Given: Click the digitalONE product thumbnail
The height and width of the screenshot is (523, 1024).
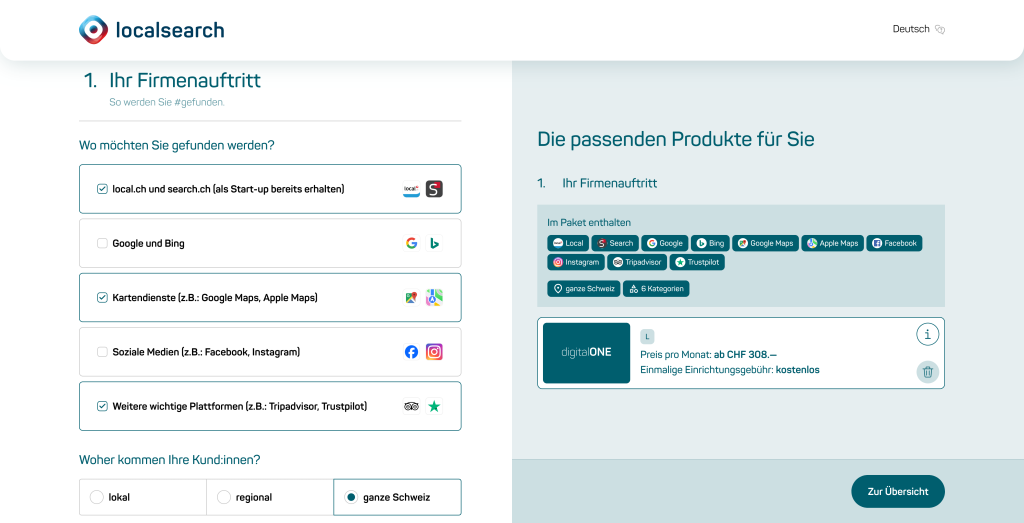Looking at the screenshot, I should [586, 353].
